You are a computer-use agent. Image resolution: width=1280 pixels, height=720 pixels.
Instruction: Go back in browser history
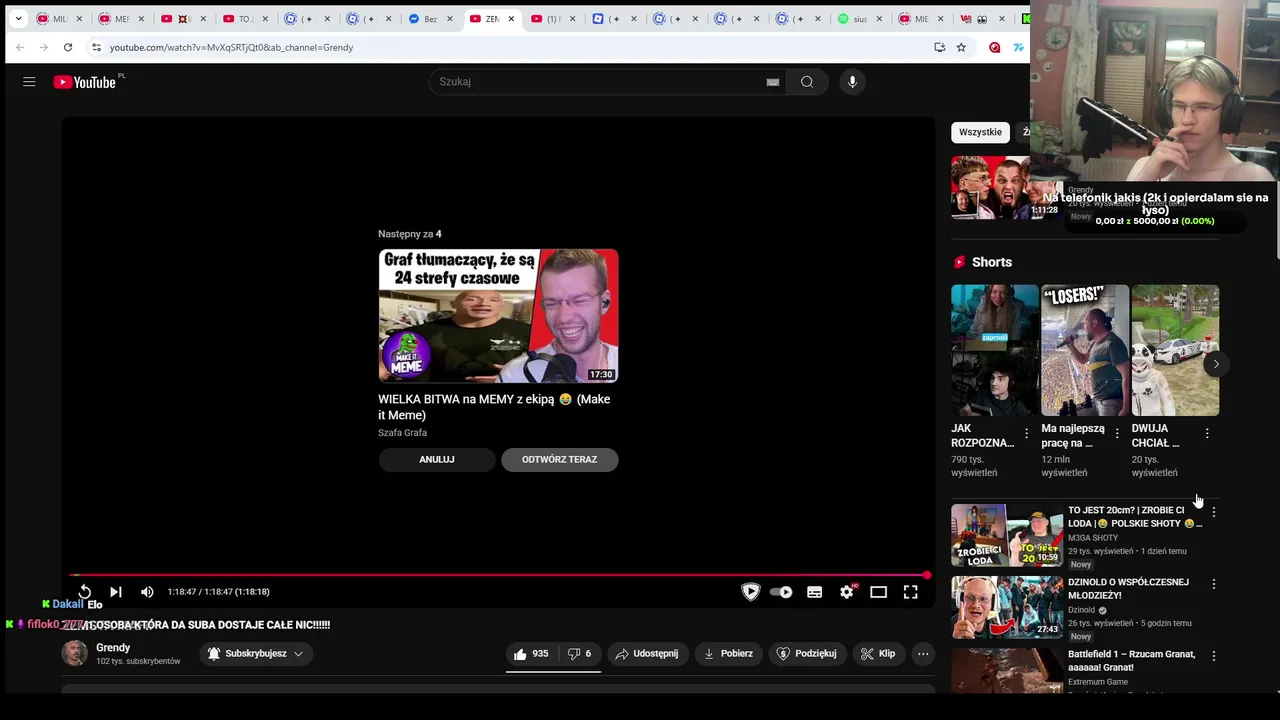coord(20,47)
